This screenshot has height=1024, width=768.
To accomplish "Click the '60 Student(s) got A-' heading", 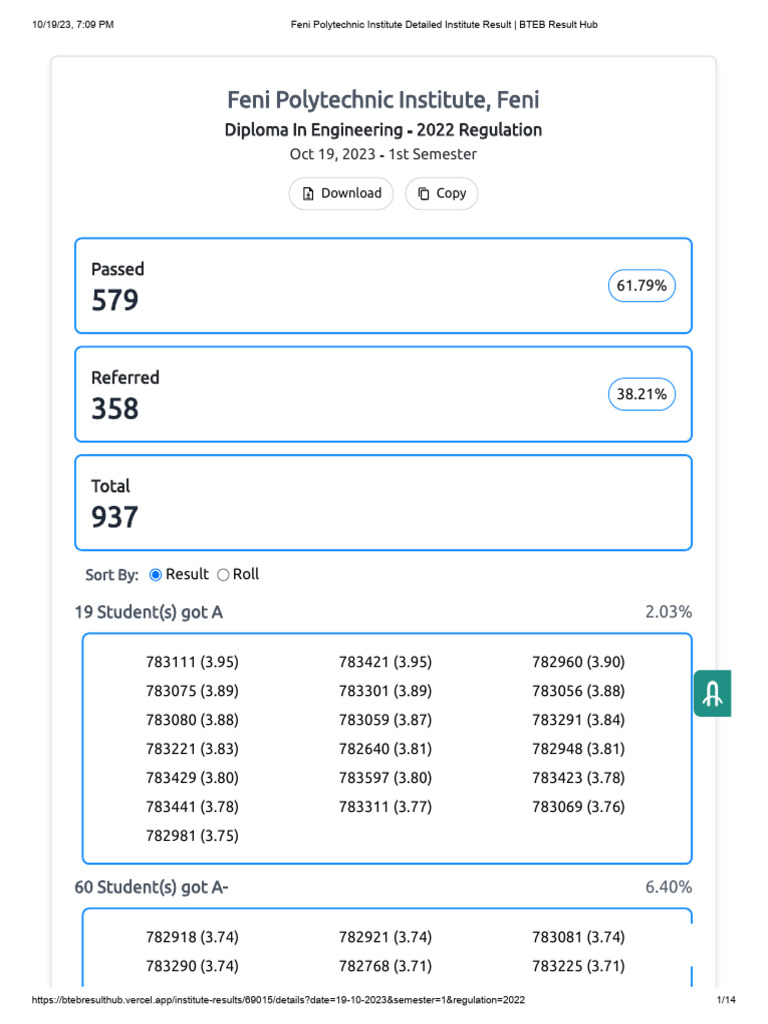I will [152, 888].
